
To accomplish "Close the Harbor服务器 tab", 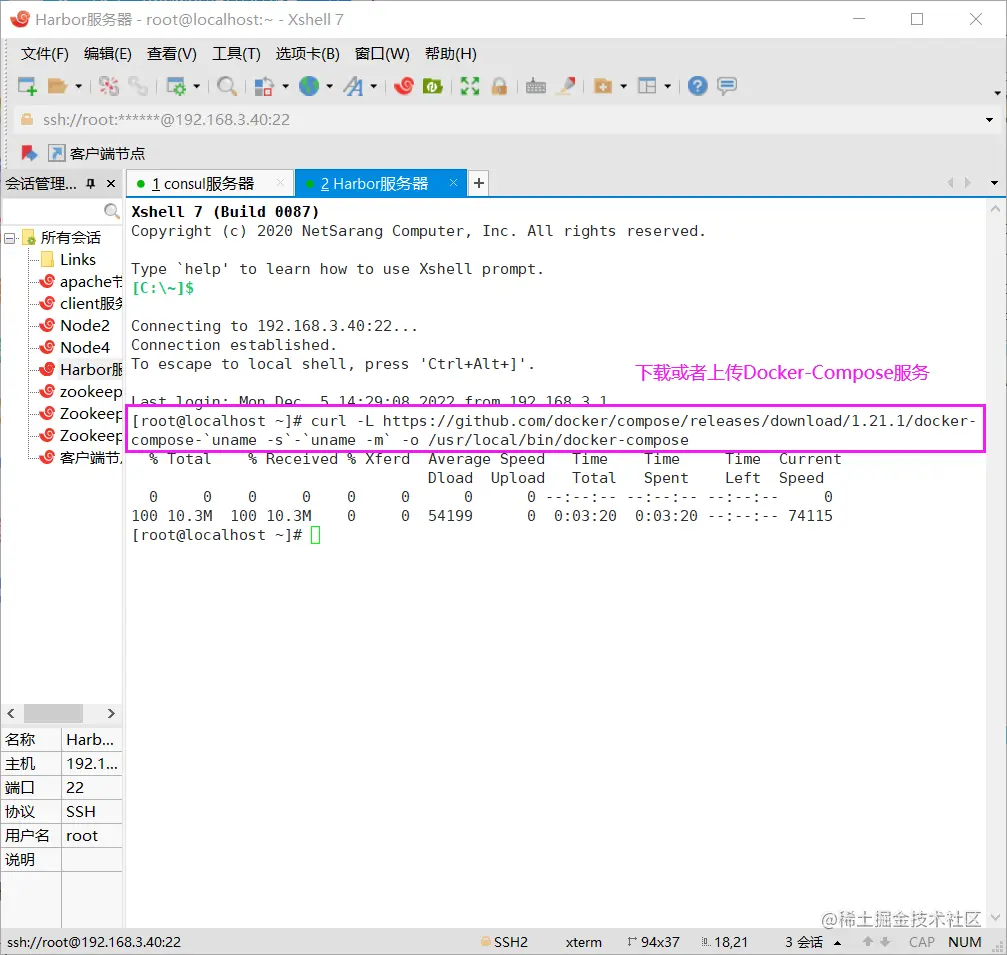I will coord(453,183).
